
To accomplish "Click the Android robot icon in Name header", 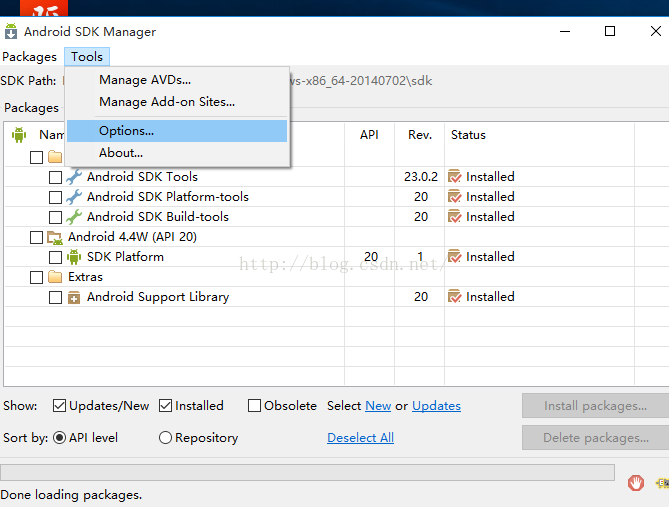I will (19, 135).
